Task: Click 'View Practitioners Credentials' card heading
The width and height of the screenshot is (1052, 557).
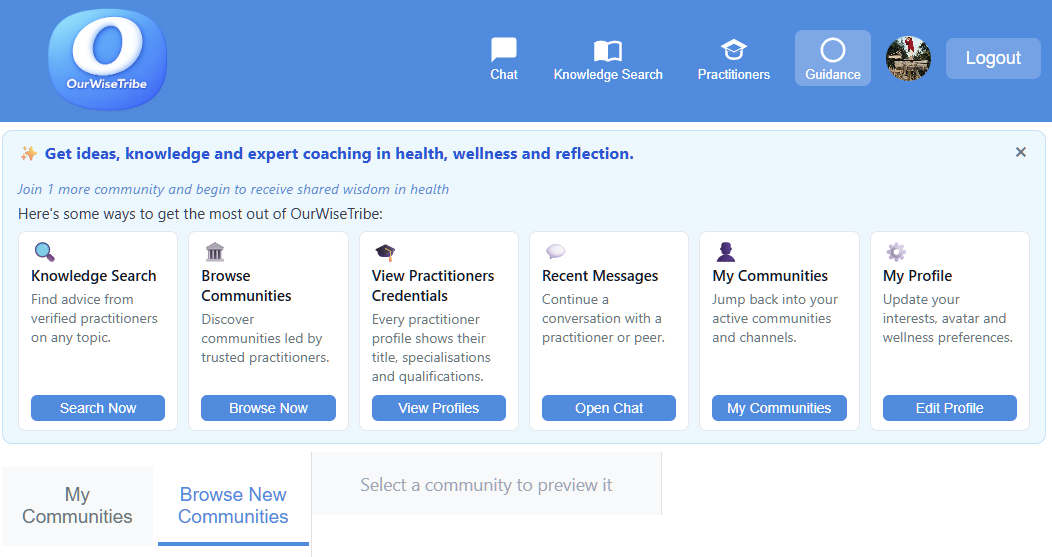Action: pos(433,286)
